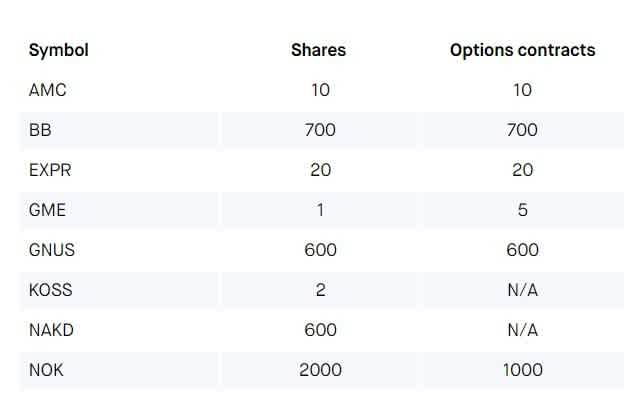Click the Symbol column header
The image size is (636, 419).
pos(58,50)
